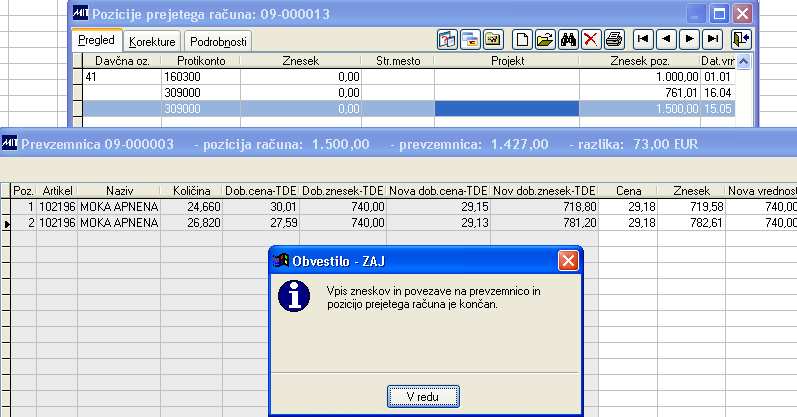
Task: Click the cascading windows toolbar icon
Action: coord(471,39)
